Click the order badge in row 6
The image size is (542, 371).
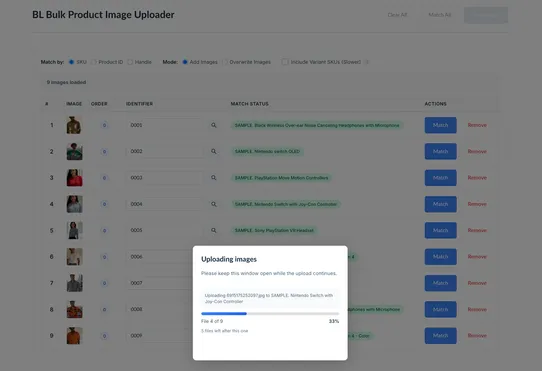(x=104, y=257)
